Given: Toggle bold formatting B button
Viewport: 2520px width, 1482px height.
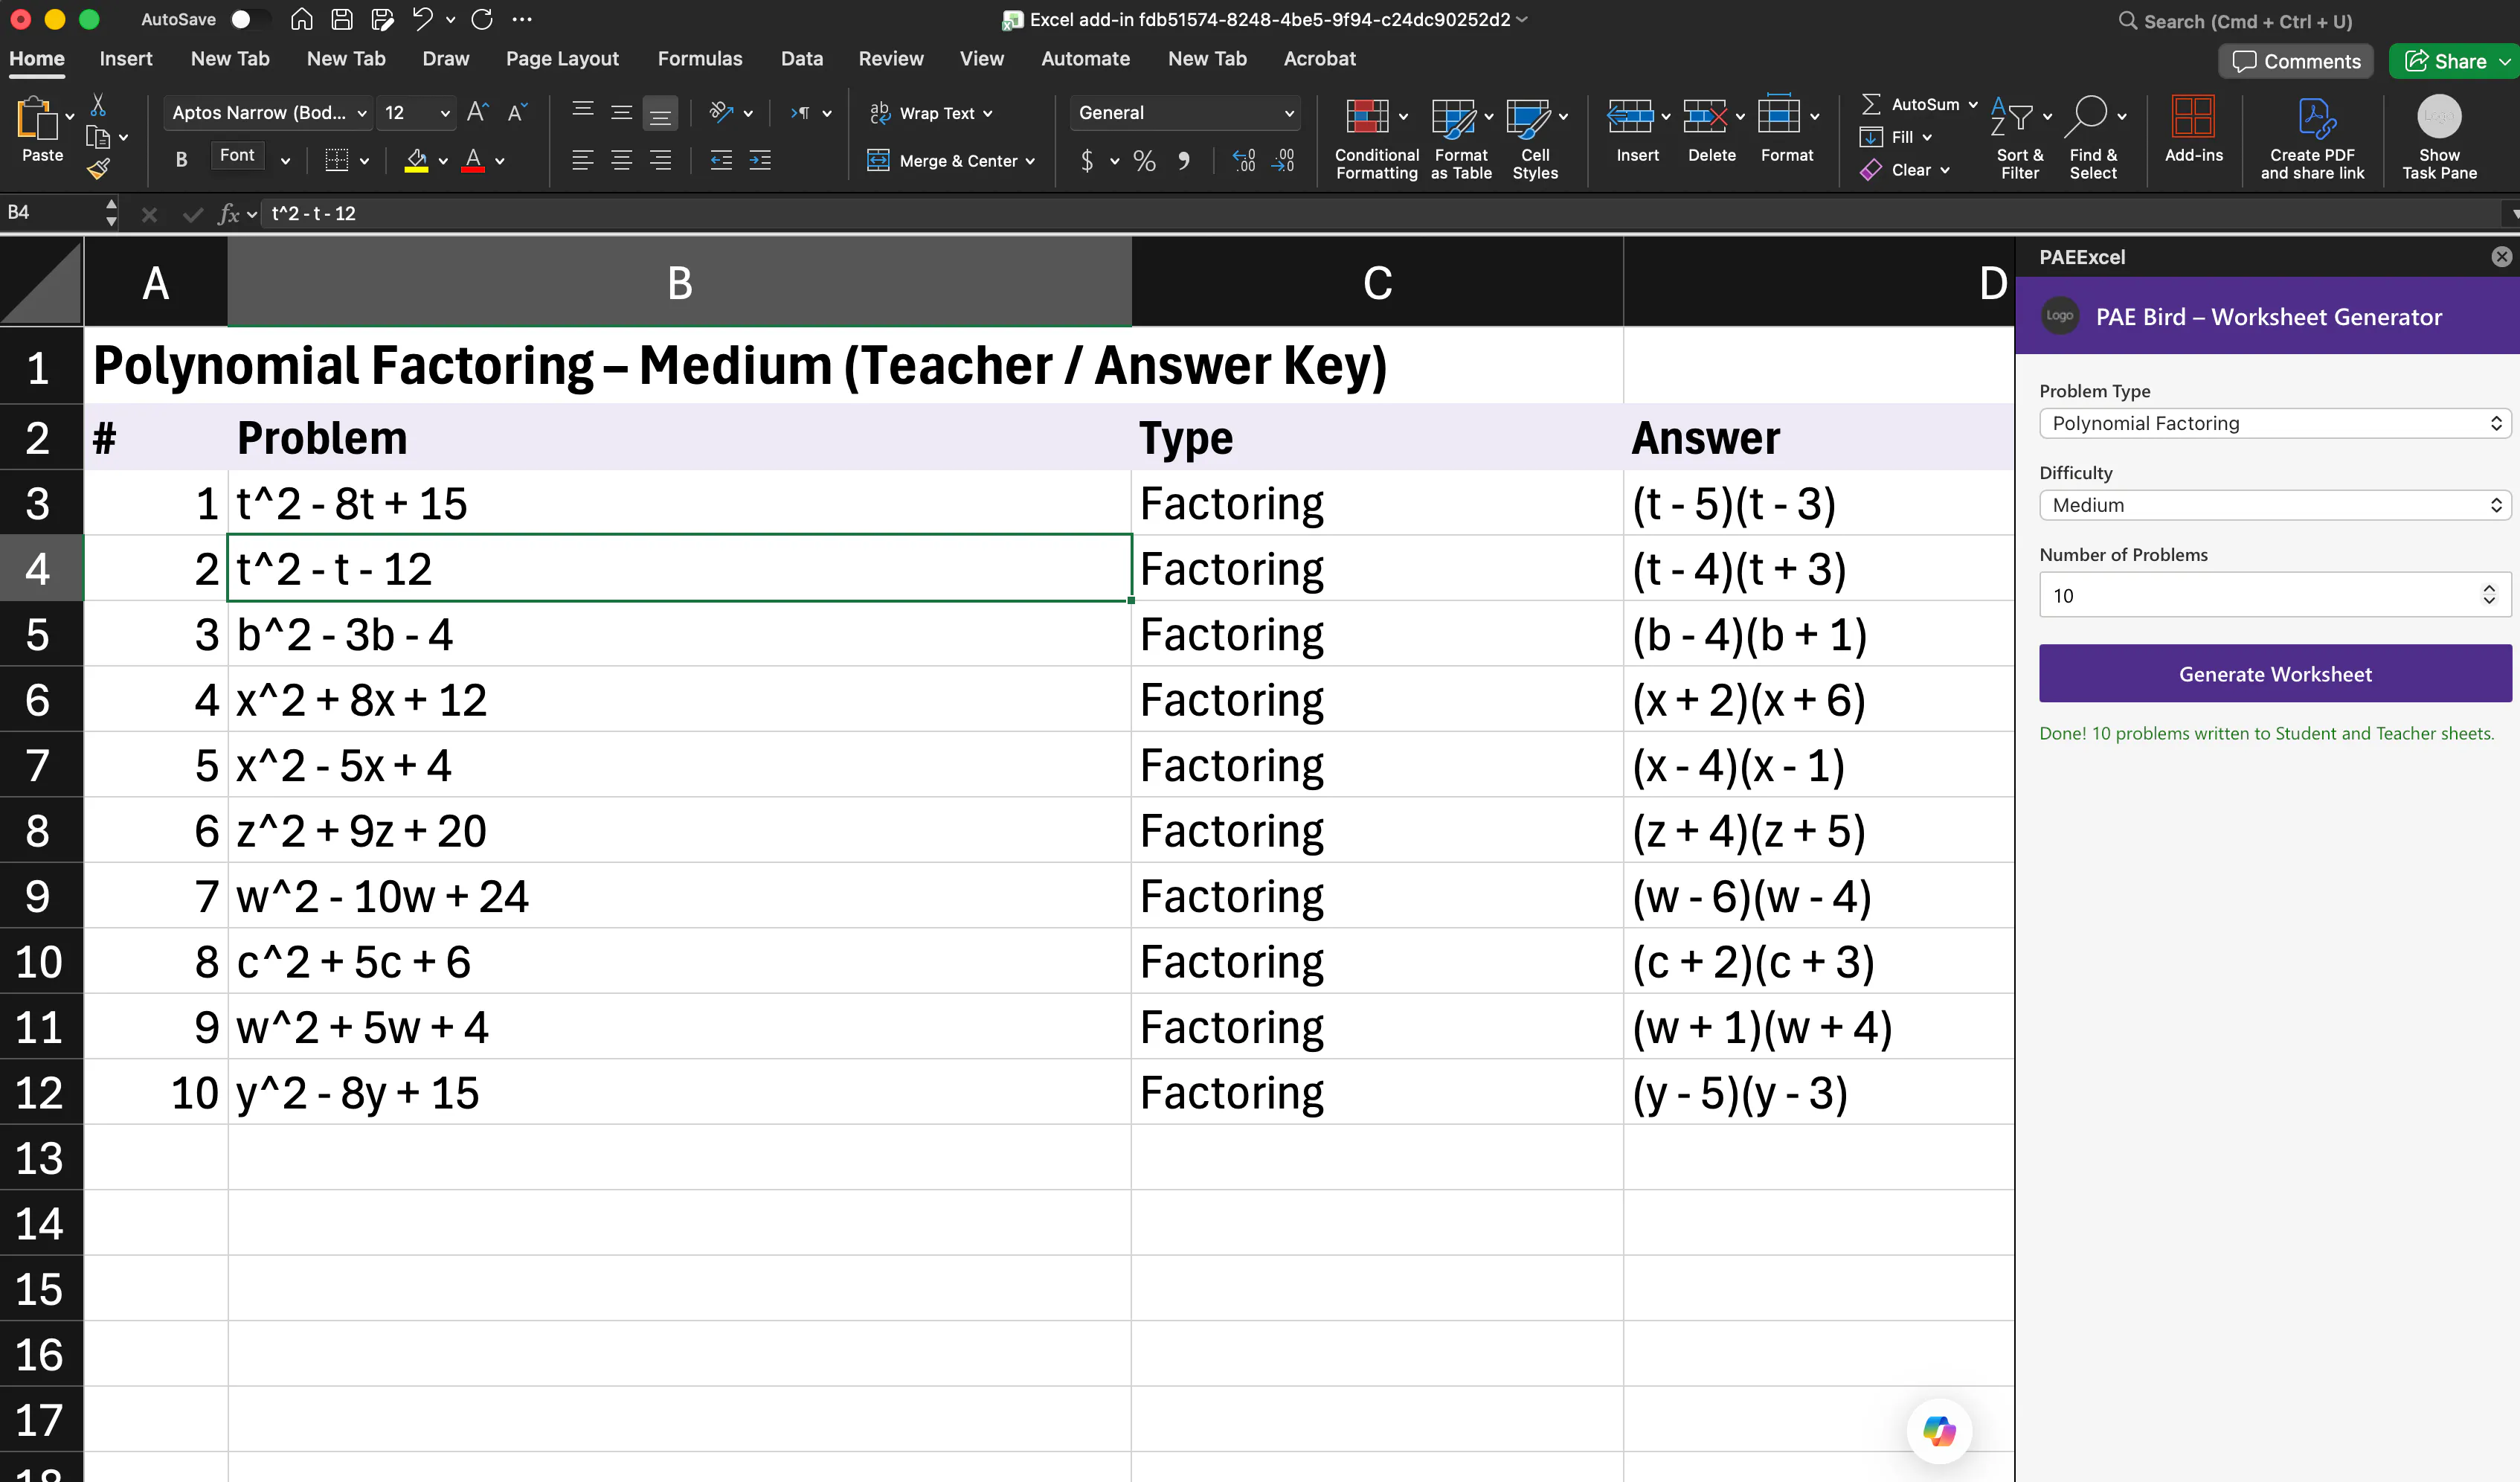Looking at the screenshot, I should (x=181, y=159).
